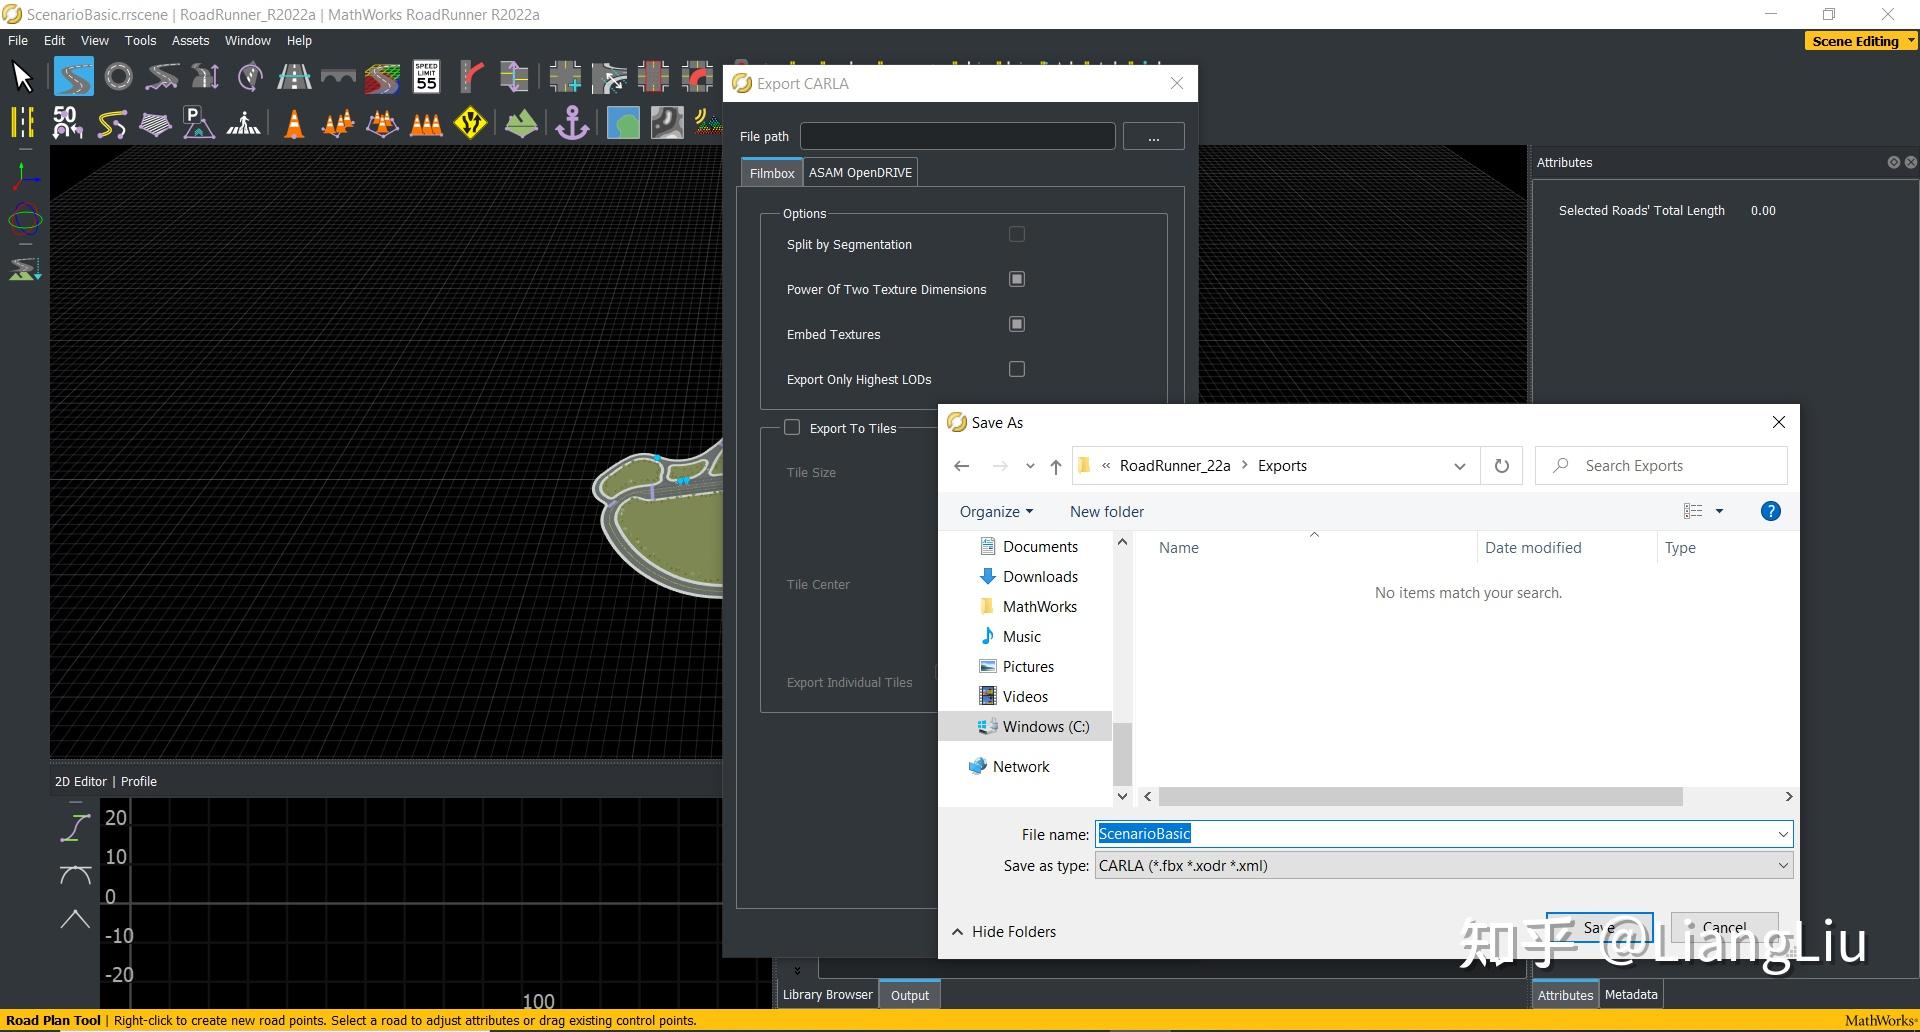Select the parking lot tool icon
1920x1032 pixels.
pos(198,124)
